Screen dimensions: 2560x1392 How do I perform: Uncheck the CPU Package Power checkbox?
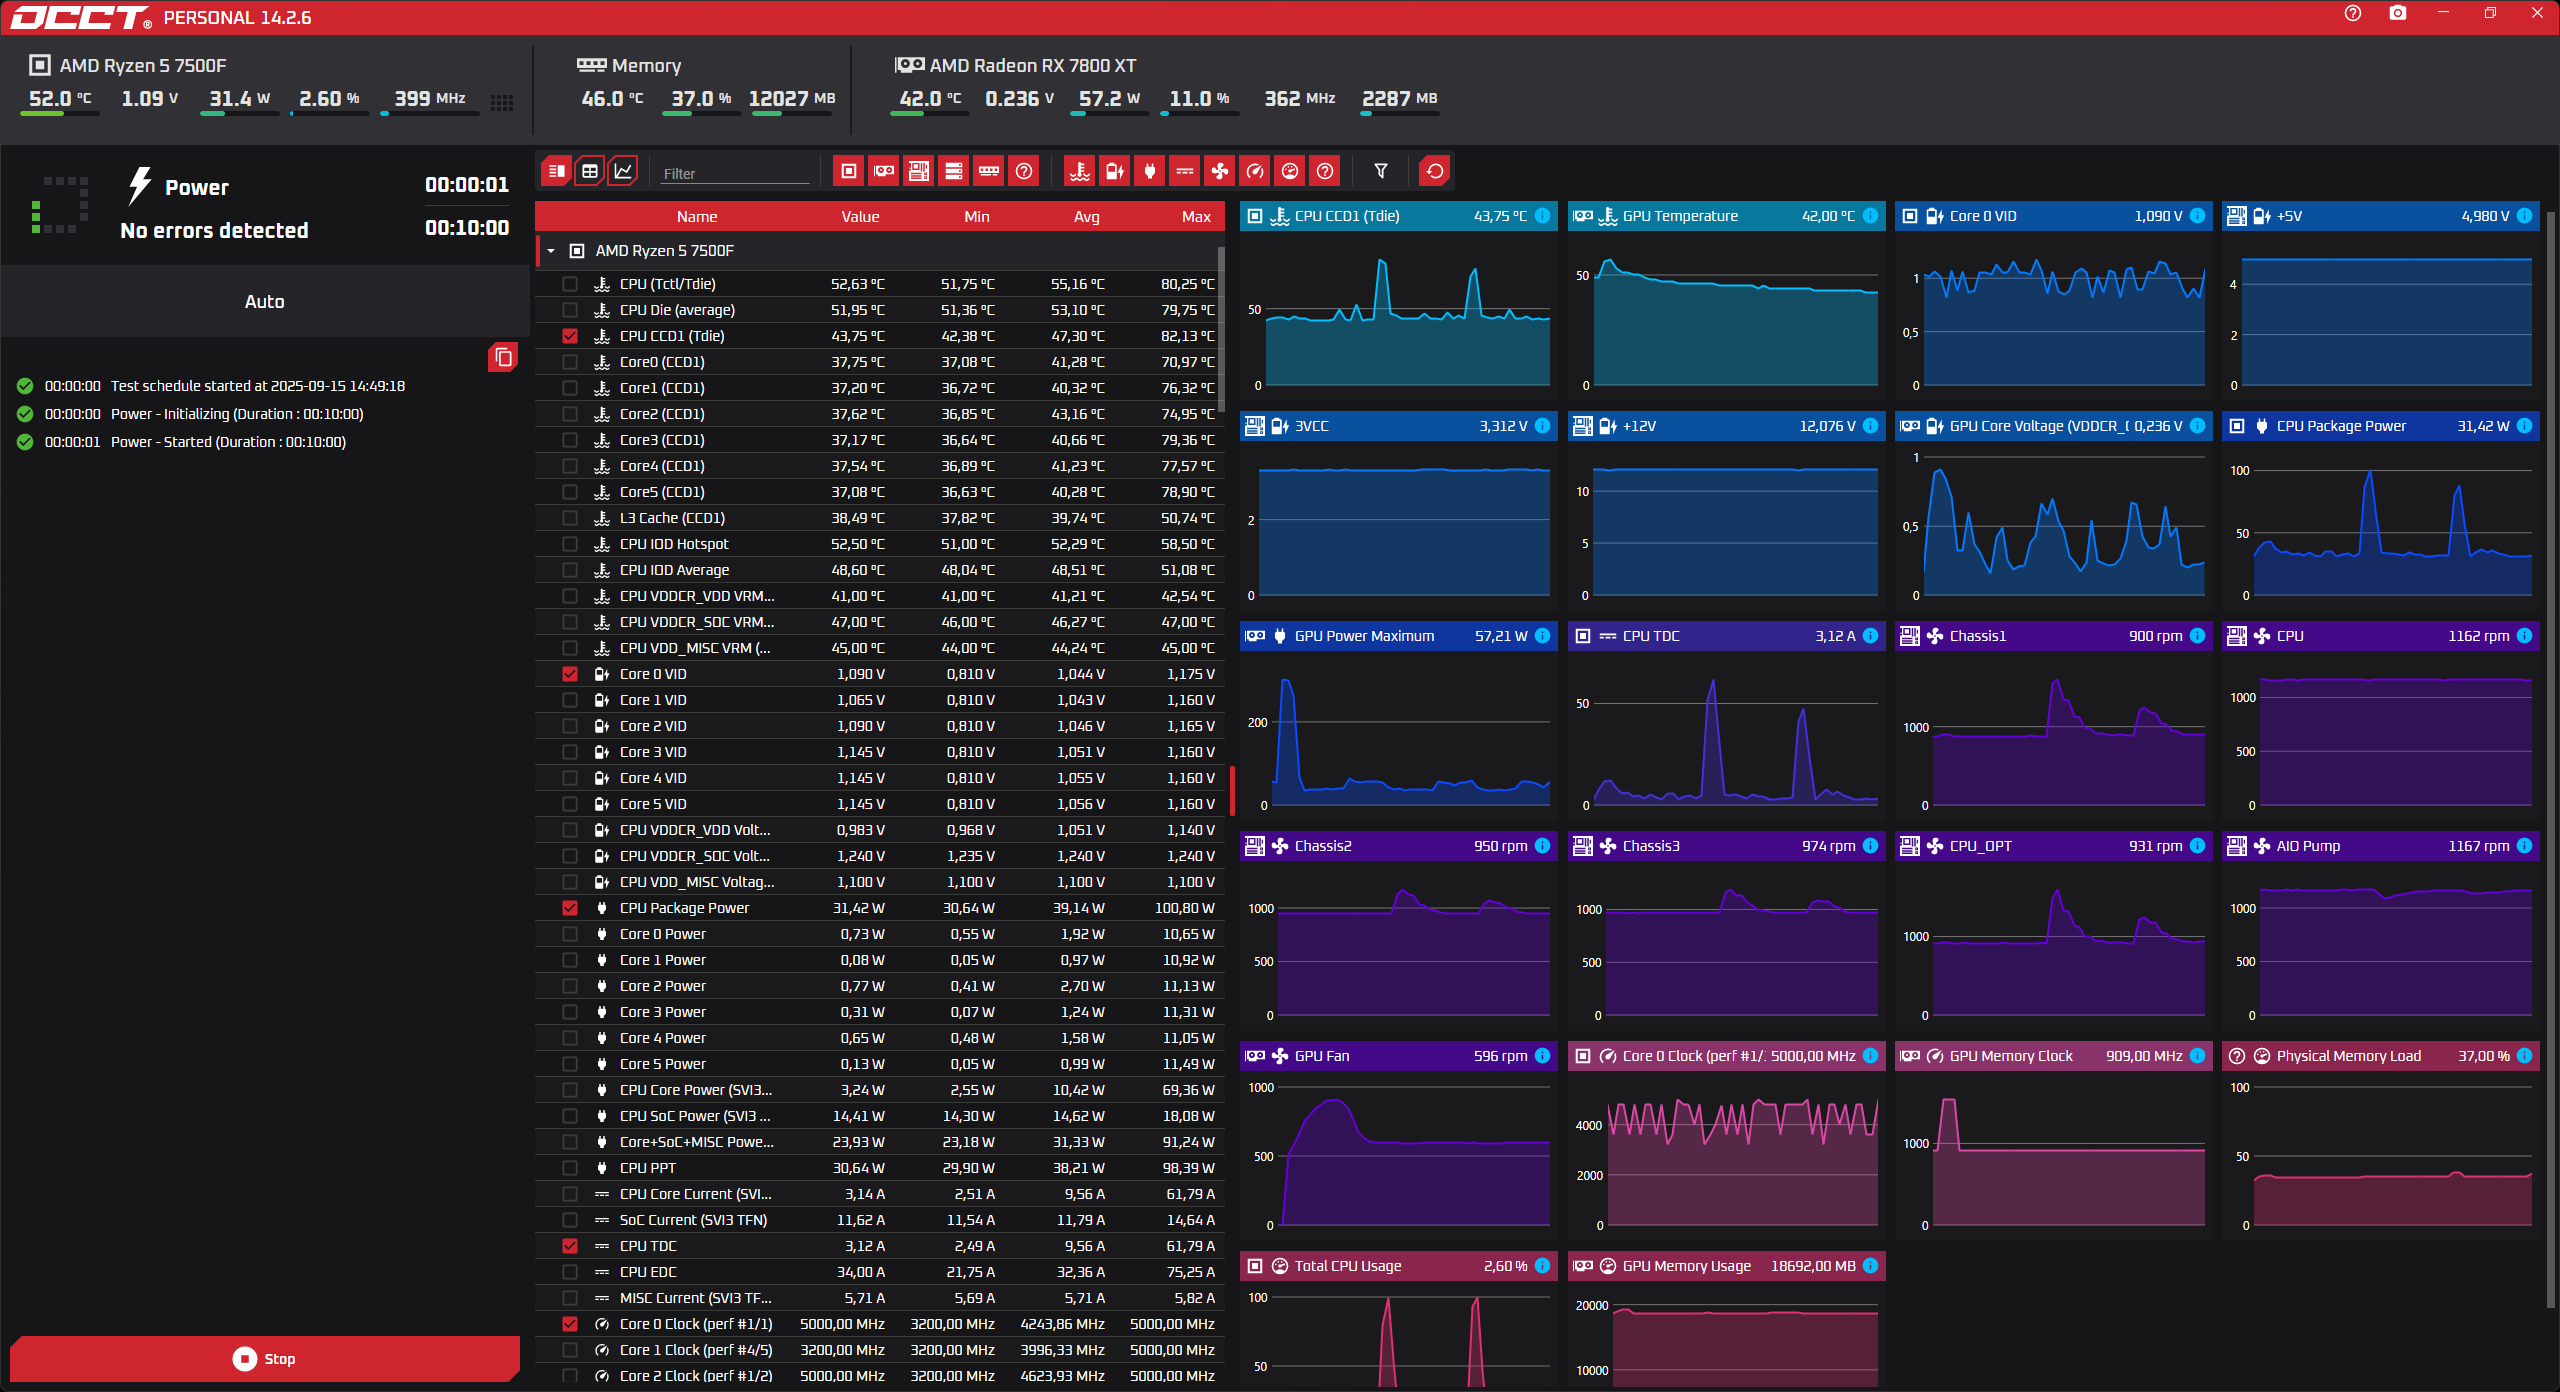click(x=570, y=908)
